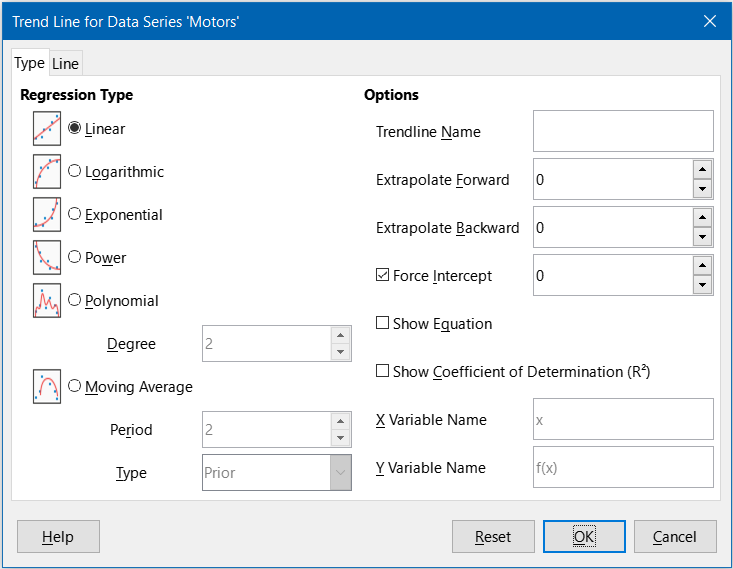Click the Logarithmic regression curve icon
Screen dimensions: 733x569
pyautogui.click(x=47, y=172)
